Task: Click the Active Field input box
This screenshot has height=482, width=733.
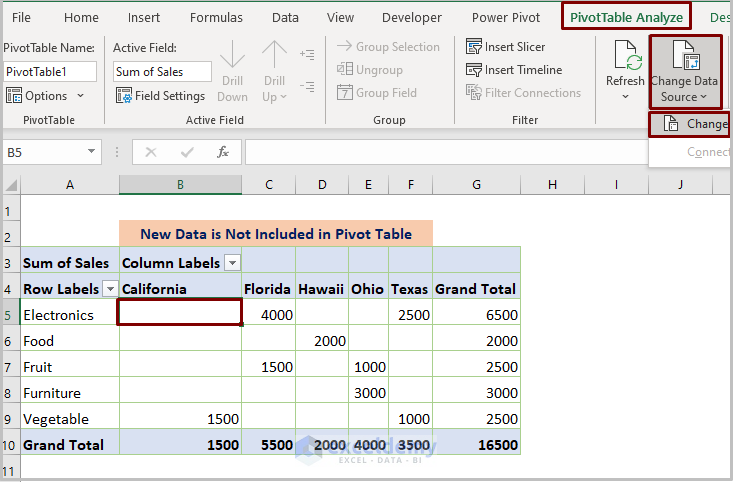Action: (x=161, y=71)
